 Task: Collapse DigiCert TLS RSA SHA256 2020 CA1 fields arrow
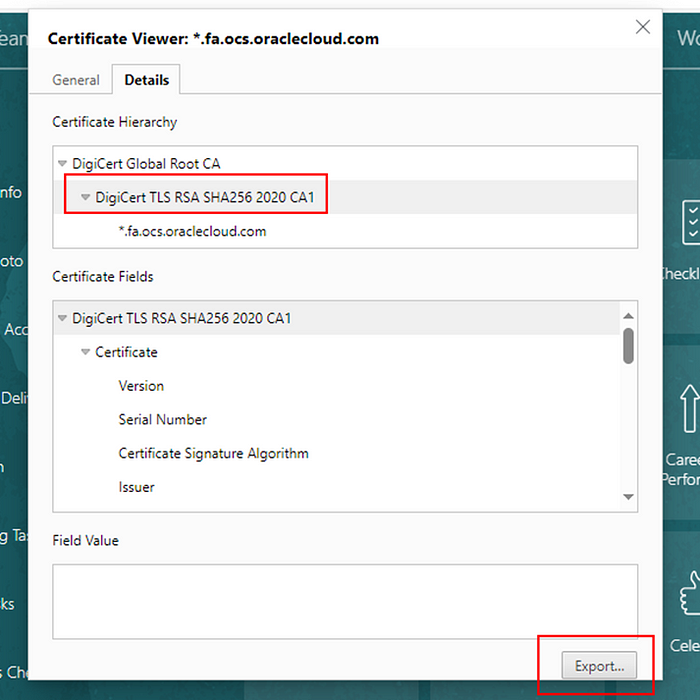click(x=62, y=318)
